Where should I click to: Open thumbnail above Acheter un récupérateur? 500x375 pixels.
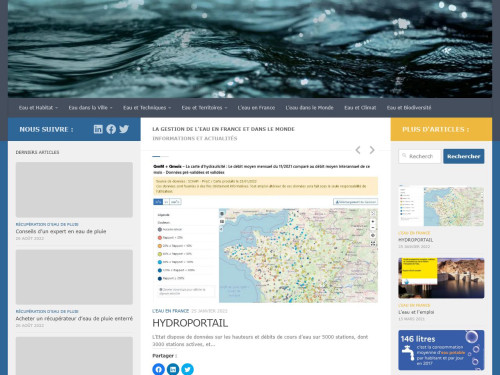[74, 277]
